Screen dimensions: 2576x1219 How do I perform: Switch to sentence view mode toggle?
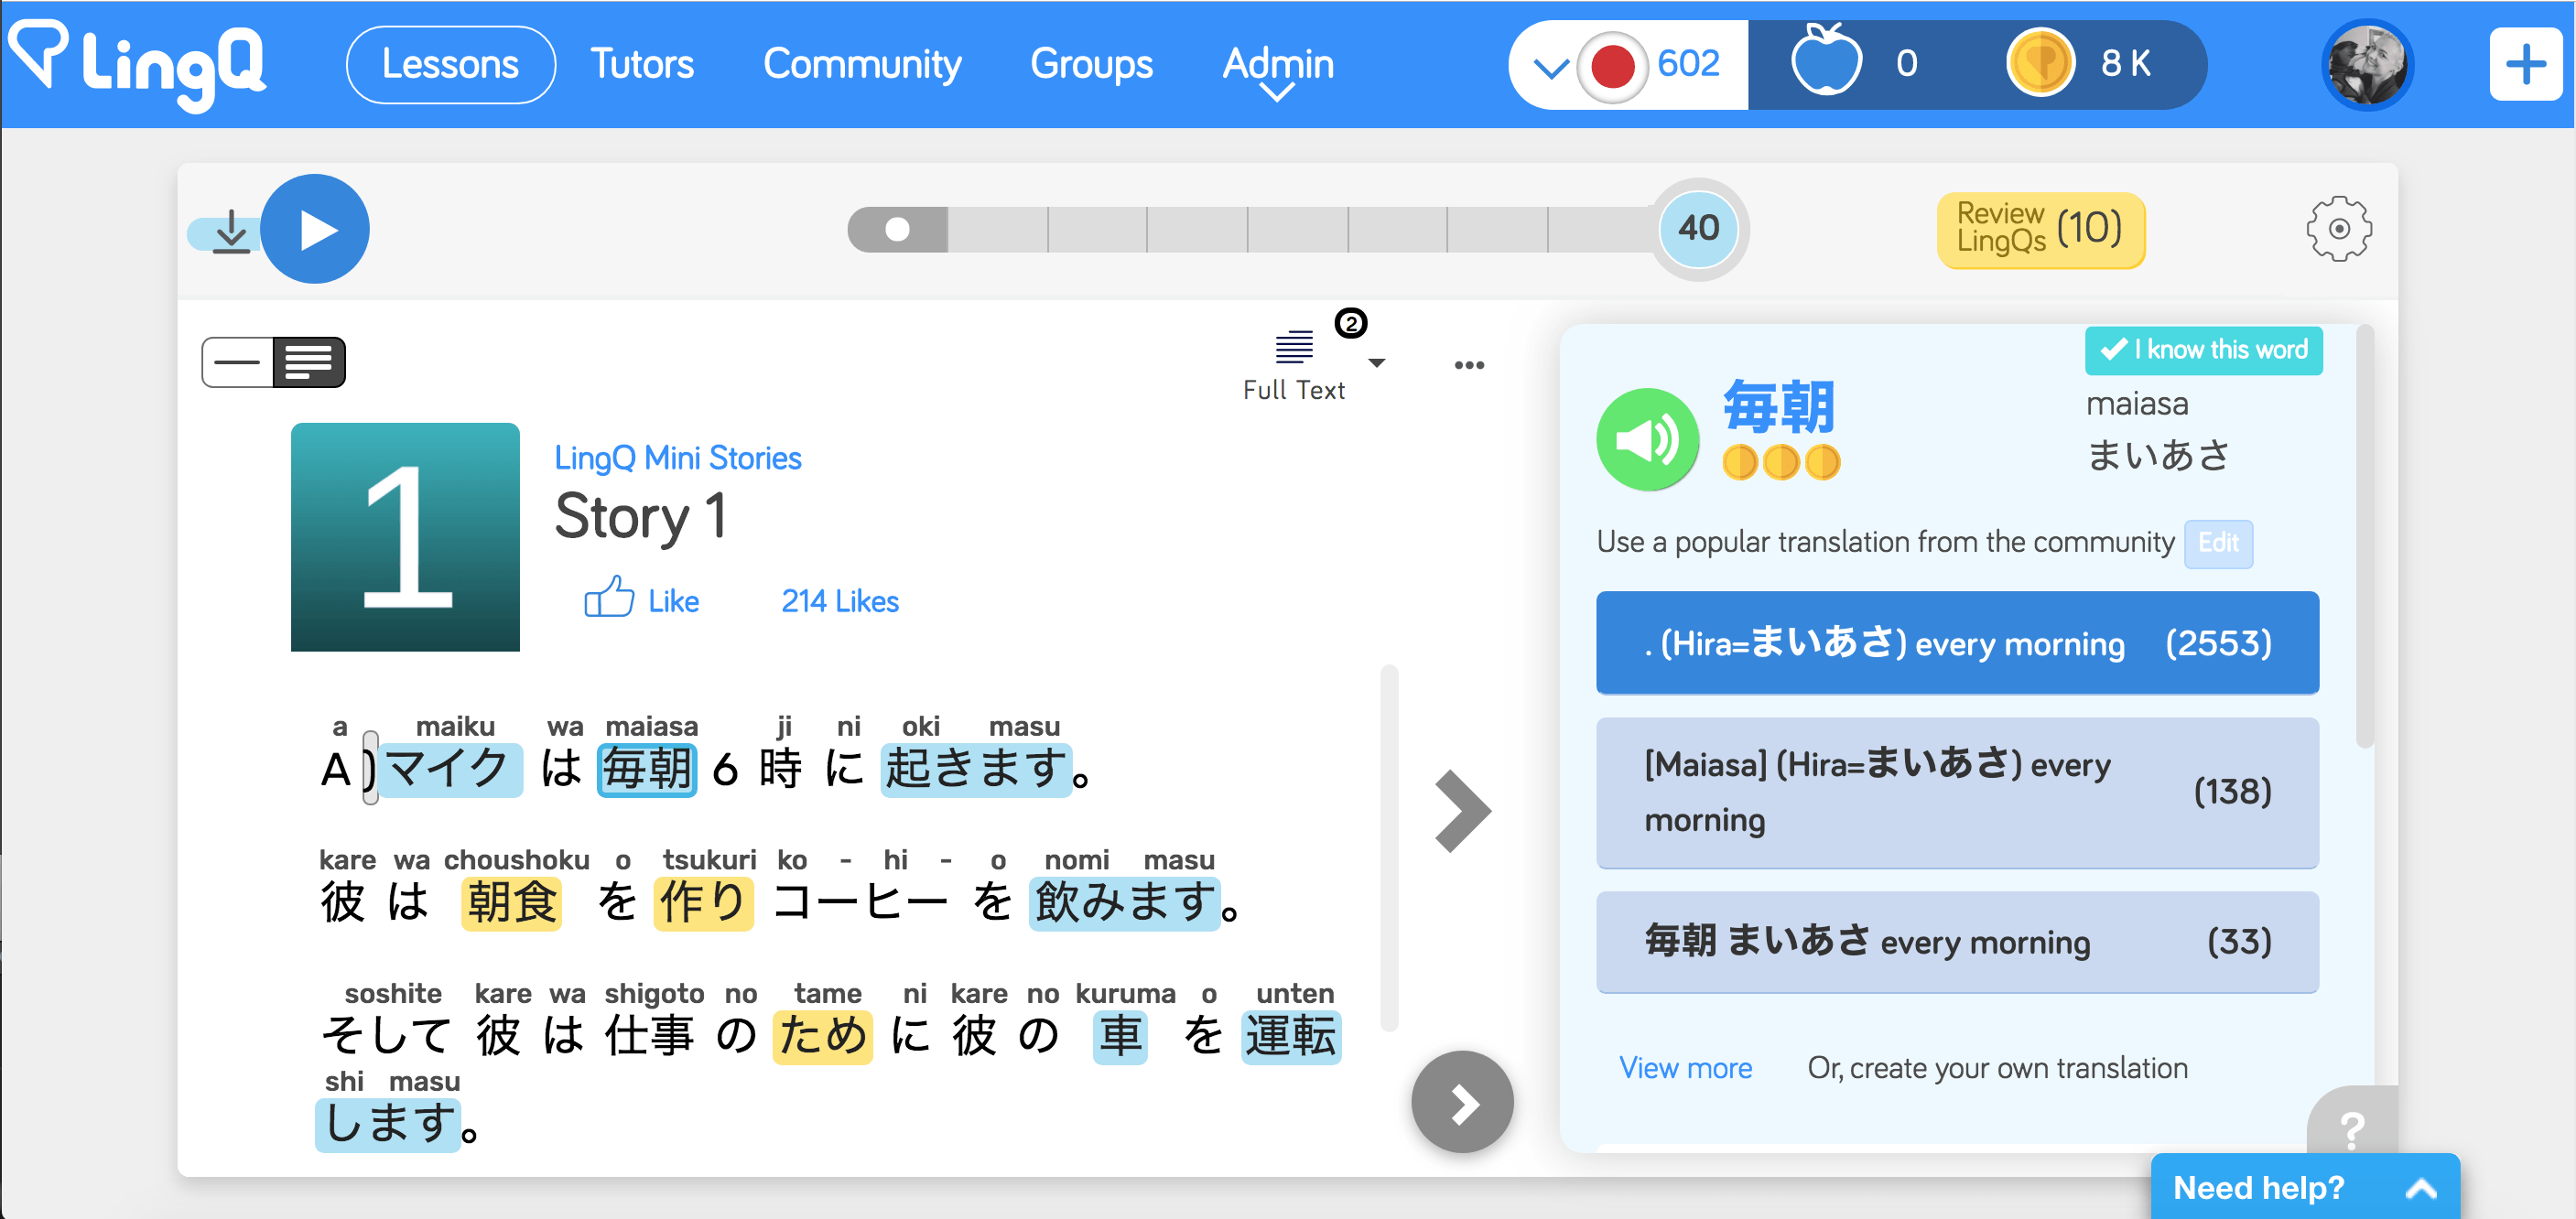click(238, 362)
